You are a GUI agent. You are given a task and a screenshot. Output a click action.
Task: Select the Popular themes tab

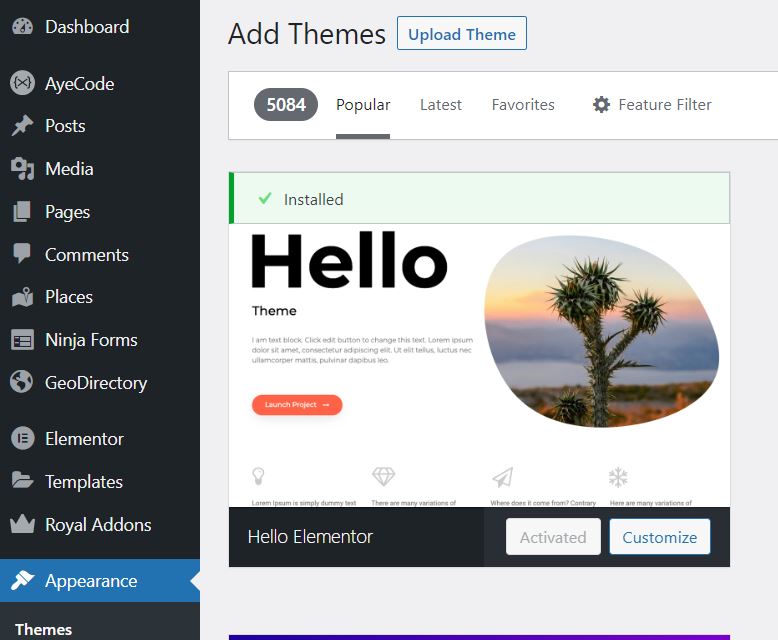pos(363,105)
